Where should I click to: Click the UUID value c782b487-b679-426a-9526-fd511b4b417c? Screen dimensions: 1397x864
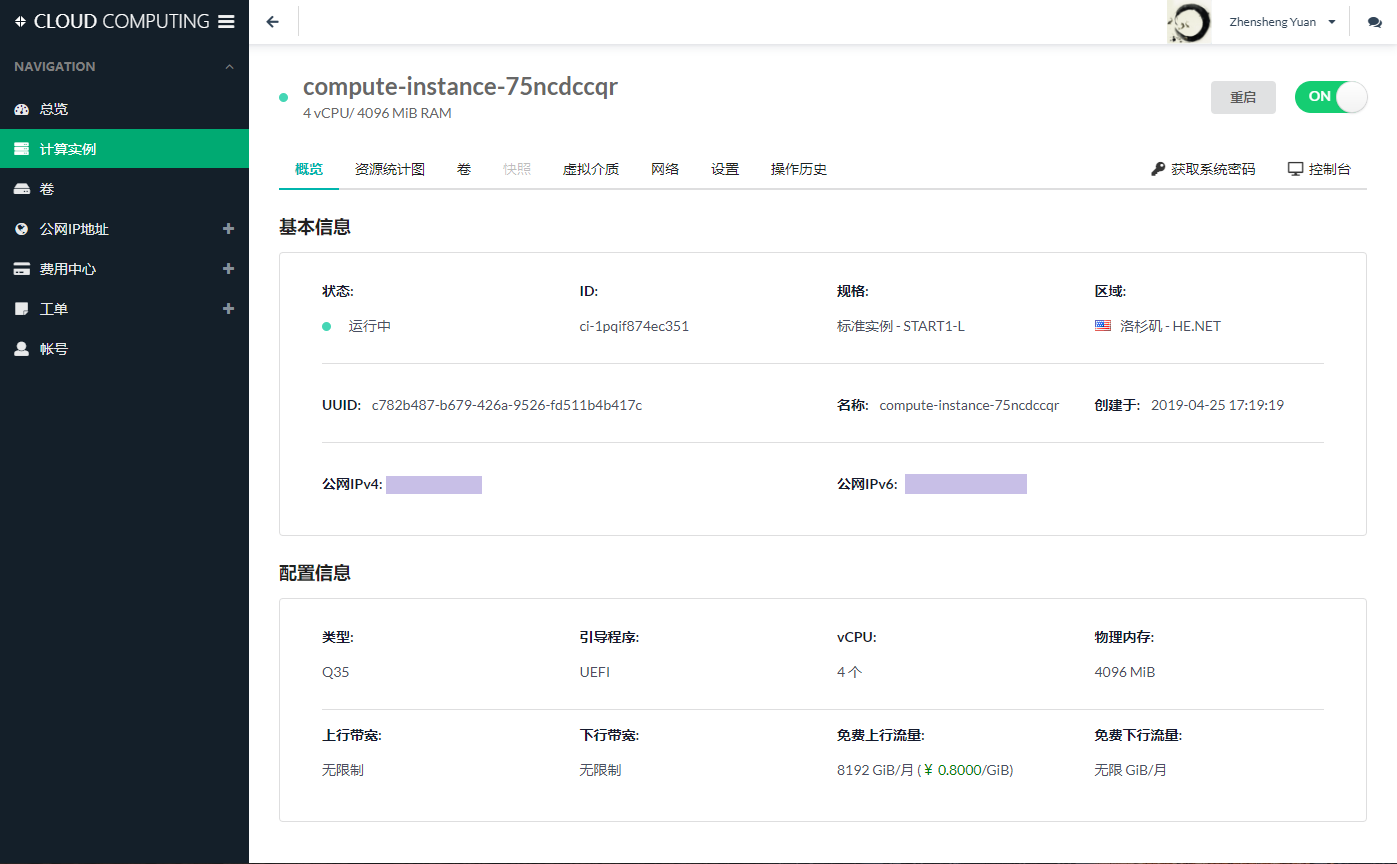pos(507,405)
